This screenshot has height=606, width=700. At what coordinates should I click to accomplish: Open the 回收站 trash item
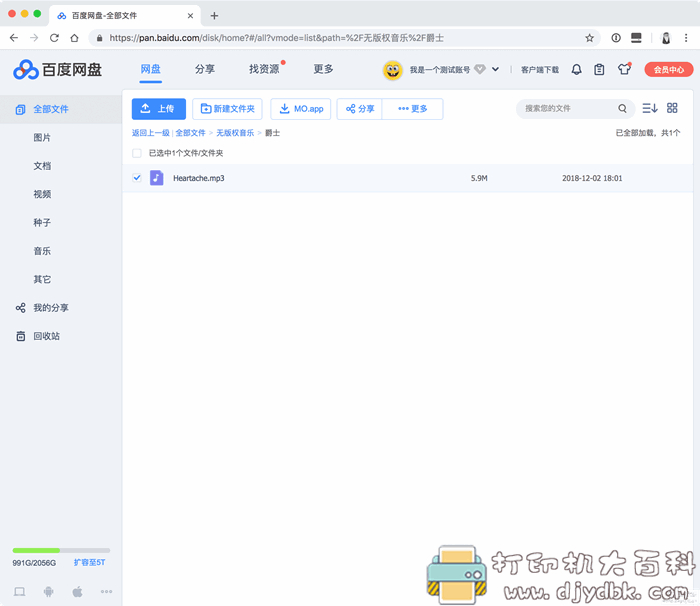pos(38,336)
